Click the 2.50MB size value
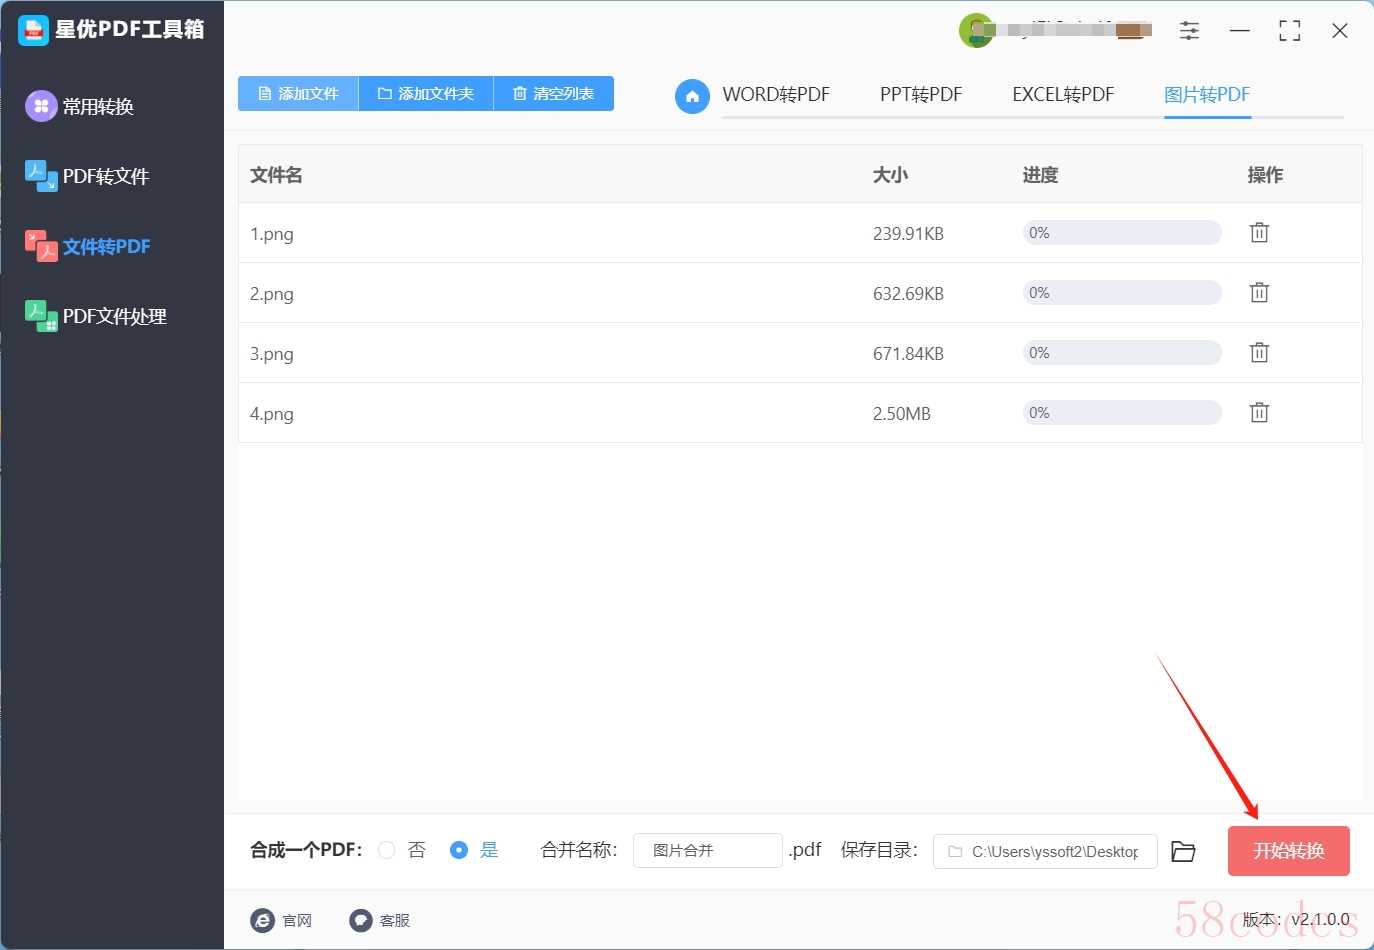 (902, 414)
